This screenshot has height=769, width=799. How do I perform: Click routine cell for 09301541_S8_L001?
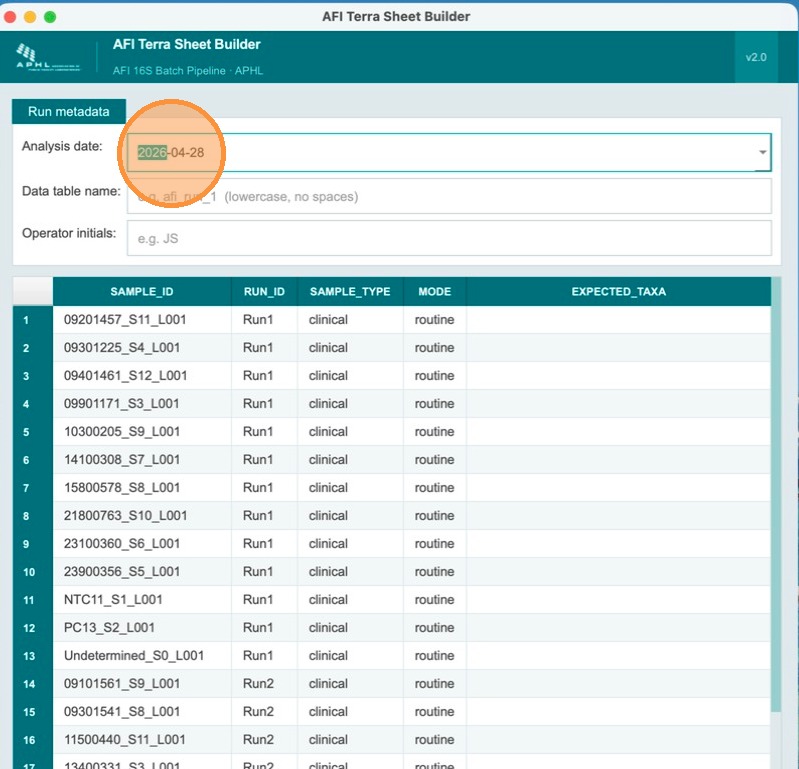pos(434,712)
